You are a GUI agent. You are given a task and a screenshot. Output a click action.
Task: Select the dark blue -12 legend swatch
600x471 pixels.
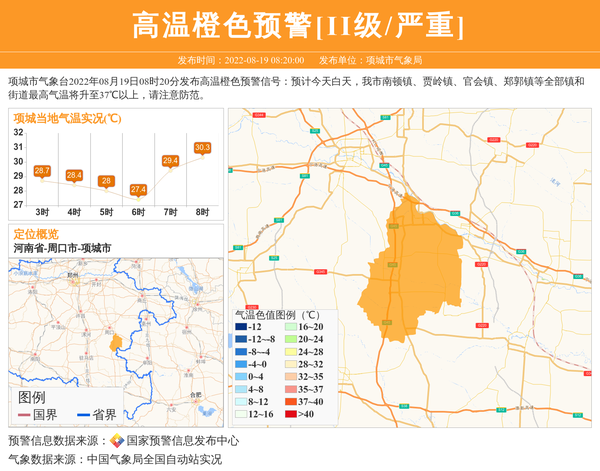coord(241,327)
